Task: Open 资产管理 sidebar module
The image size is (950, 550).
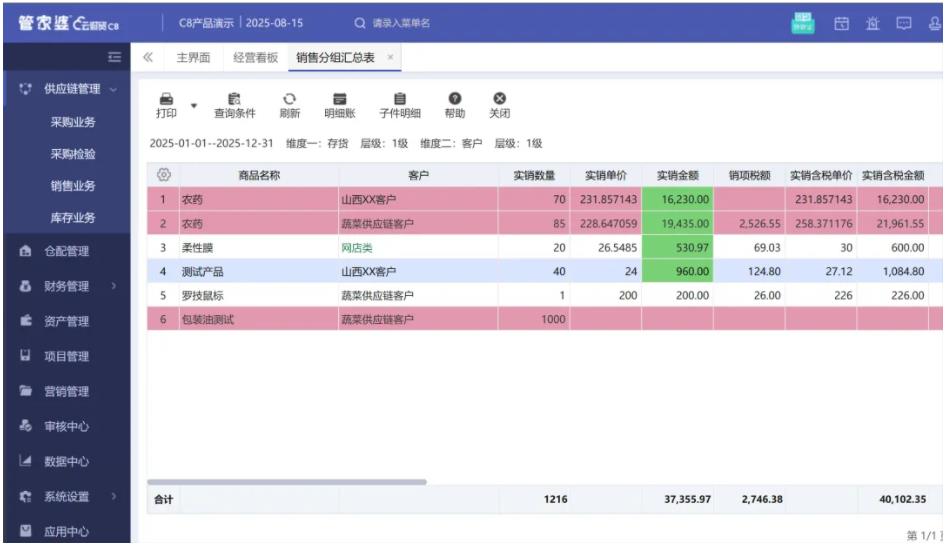Action: (67, 321)
